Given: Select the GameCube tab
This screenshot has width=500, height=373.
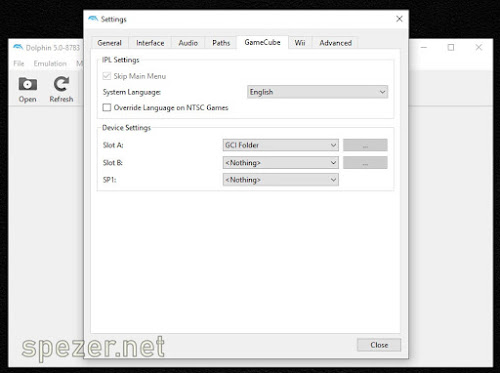Looking at the screenshot, I should 262,42.
